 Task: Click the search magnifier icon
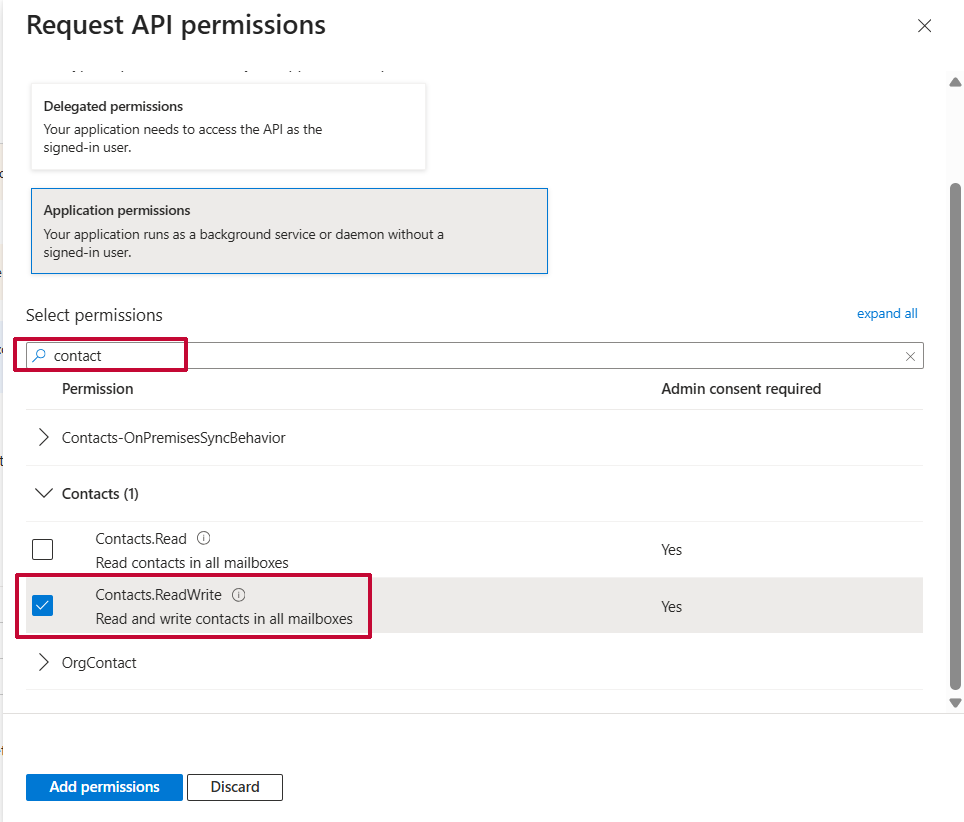[39, 355]
